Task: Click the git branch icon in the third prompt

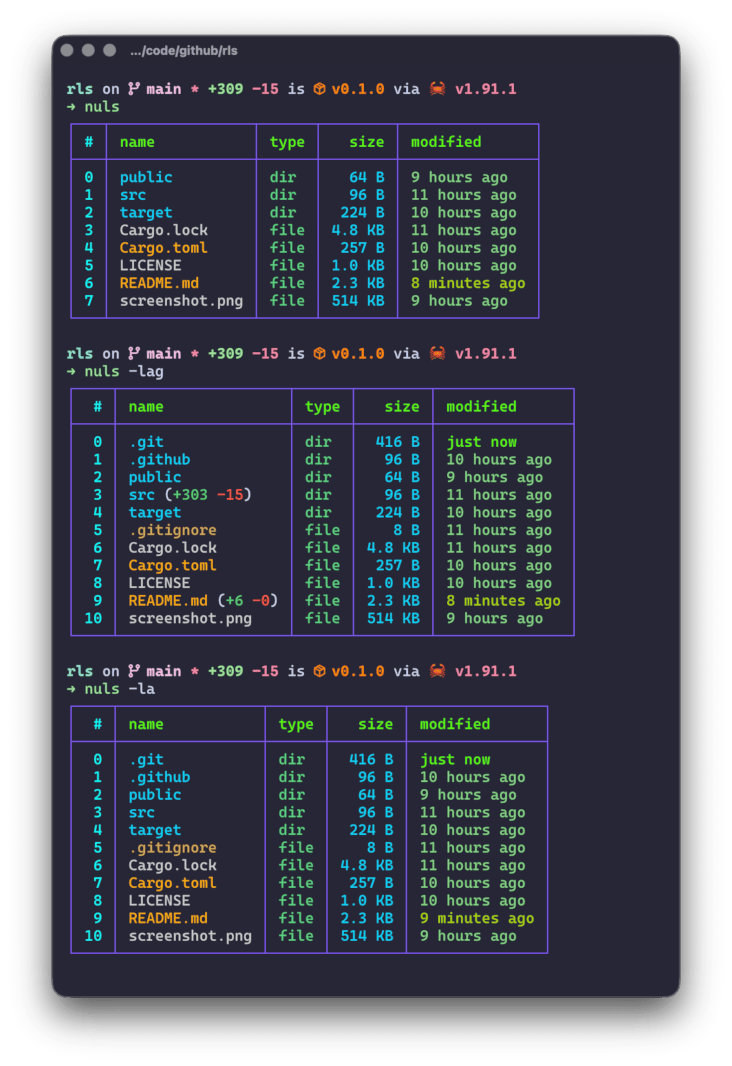Action: tap(133, 671)
